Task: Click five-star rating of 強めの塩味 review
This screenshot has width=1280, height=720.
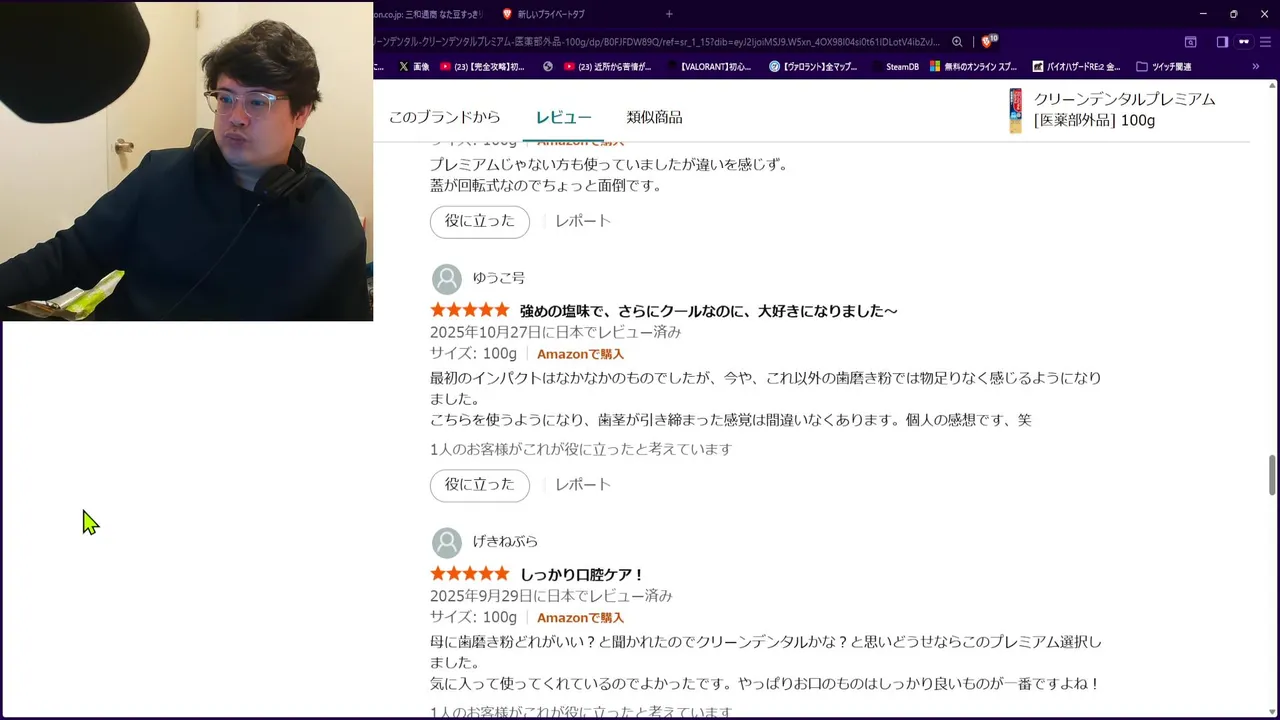Action: [470, 310]
